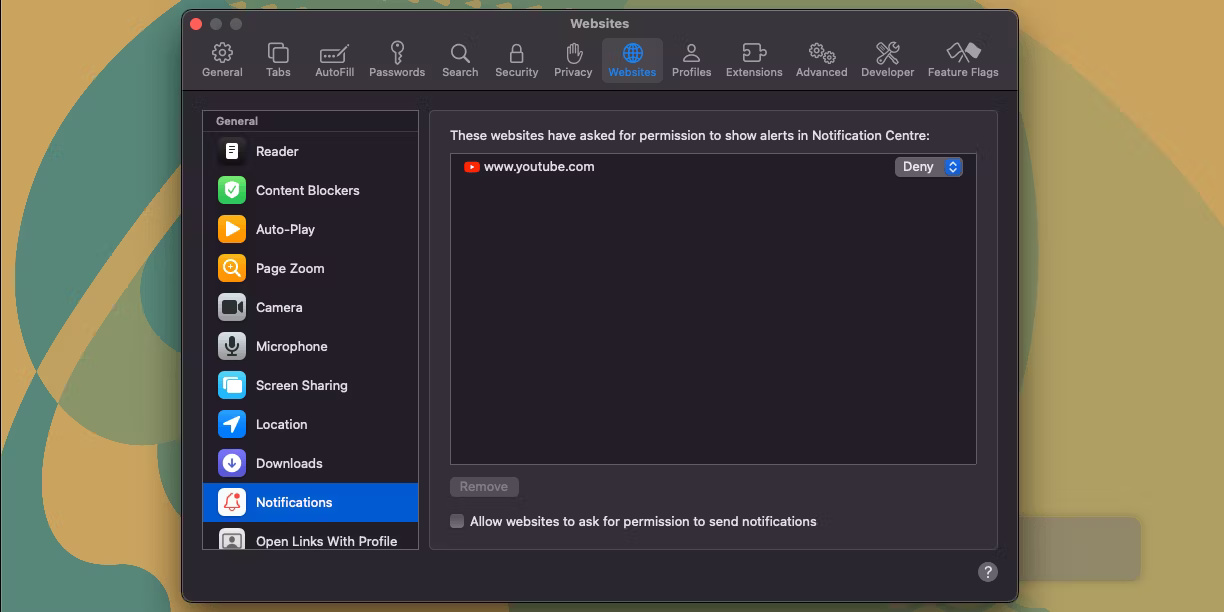Open Microphone permissions list
The image size is (1224, 612).
point(291,346)
